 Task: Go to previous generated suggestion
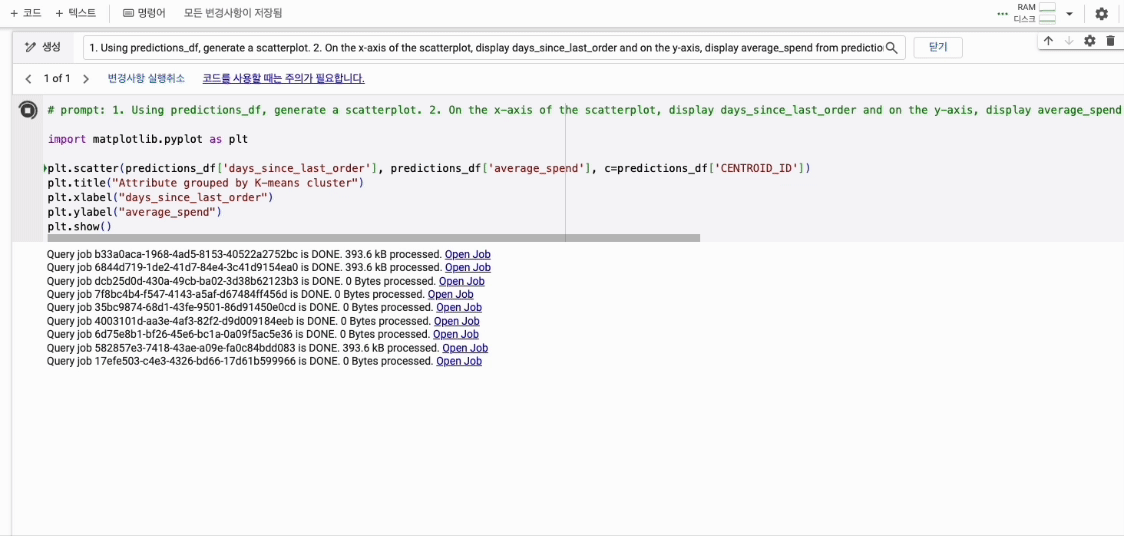coord(28,78)
